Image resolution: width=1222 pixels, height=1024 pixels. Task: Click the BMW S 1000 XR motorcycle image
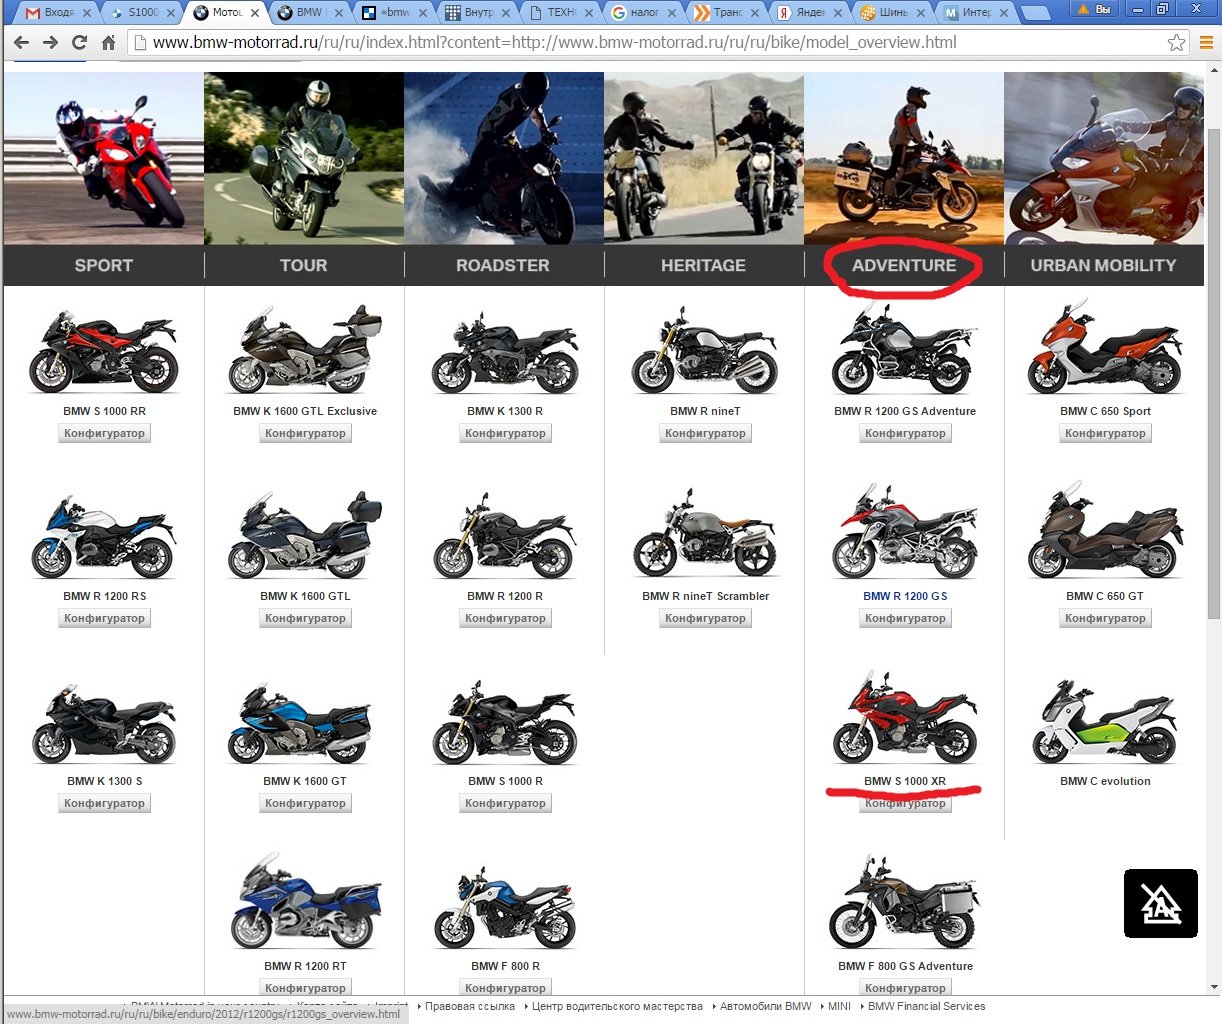point(904,720)
